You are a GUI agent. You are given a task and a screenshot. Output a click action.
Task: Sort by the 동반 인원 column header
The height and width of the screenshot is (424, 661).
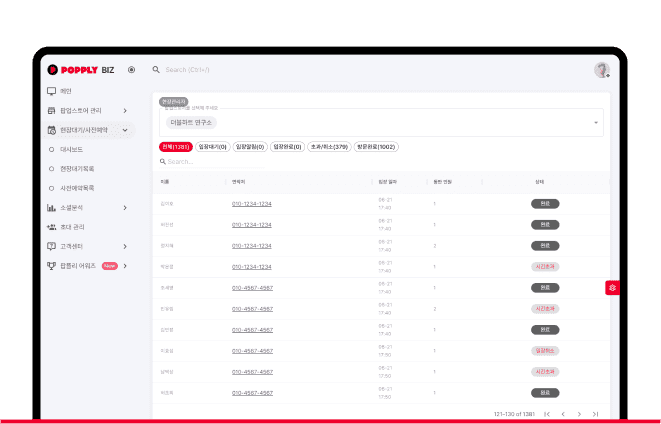pyautogui.click(x=443, y=182)
